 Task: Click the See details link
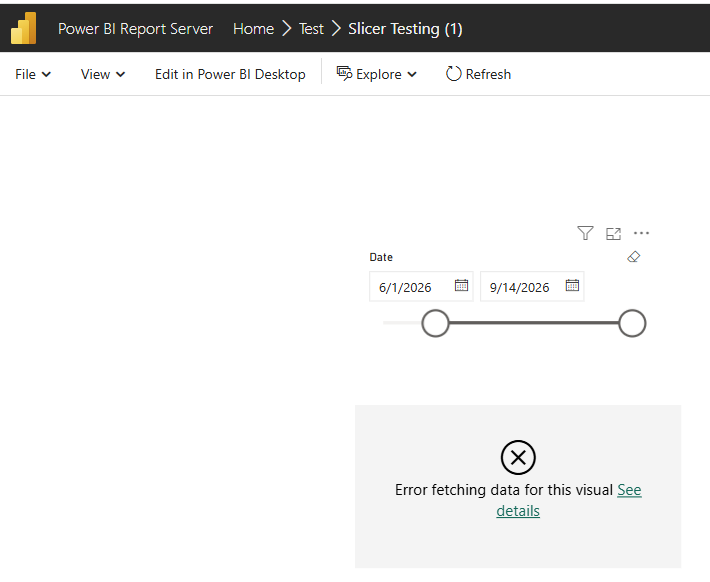click(x=569, y=500)
